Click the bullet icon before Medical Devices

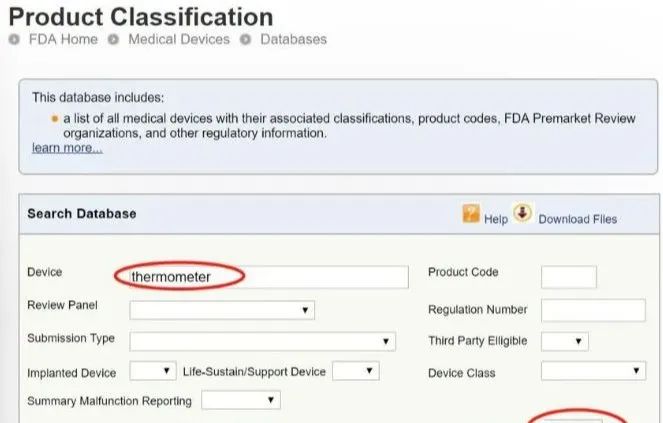[113, 39]
